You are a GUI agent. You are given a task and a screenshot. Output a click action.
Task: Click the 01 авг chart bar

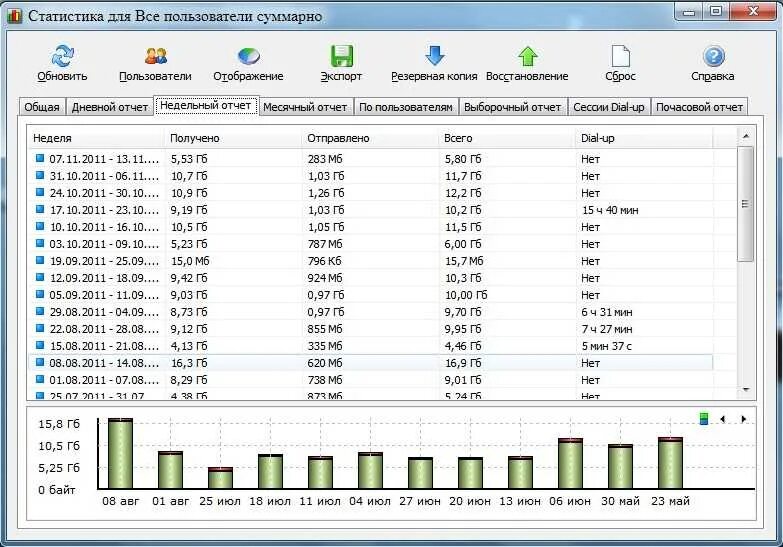(170, 470)
